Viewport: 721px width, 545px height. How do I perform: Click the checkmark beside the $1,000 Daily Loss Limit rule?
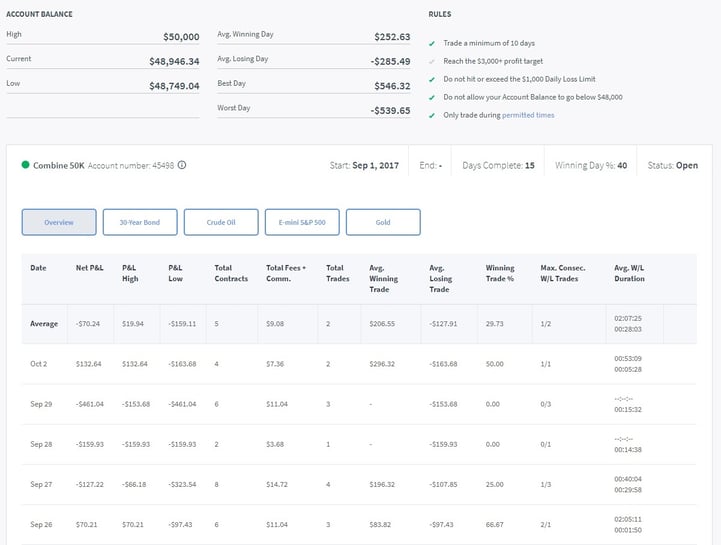pos(432,80)
